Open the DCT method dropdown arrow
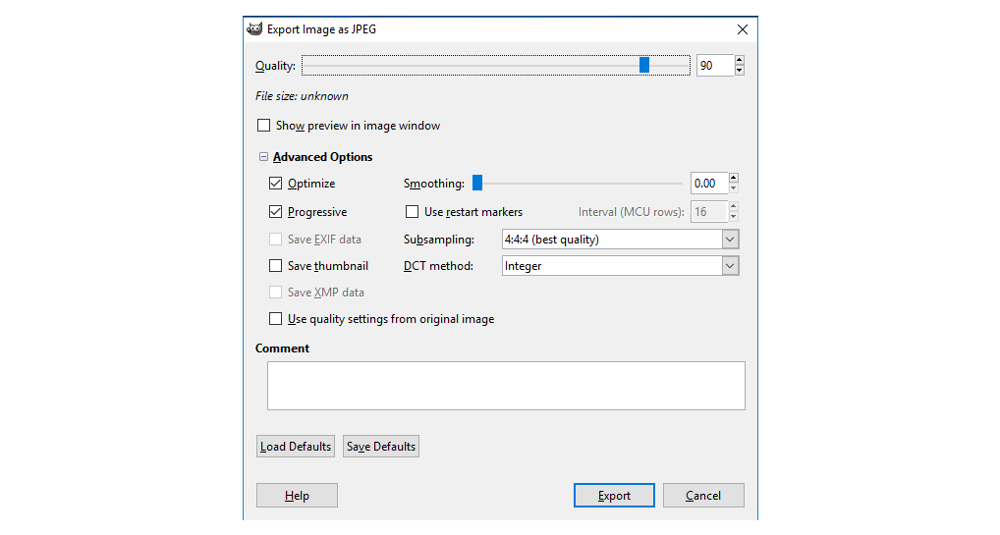The height and width of the screenshot is (535, 1000). (730, 266)
